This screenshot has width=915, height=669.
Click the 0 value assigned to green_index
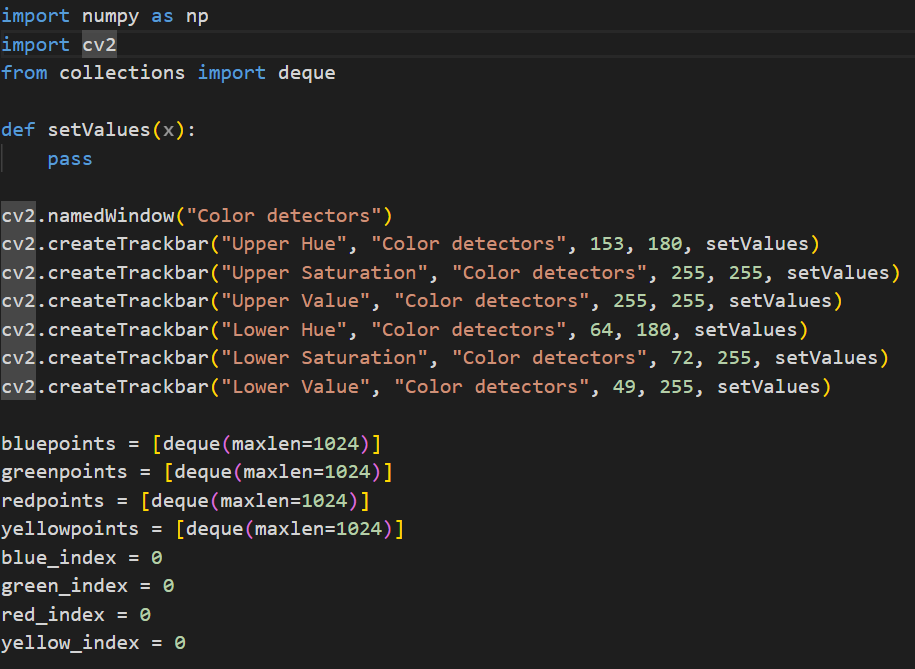tap(168, 586)
